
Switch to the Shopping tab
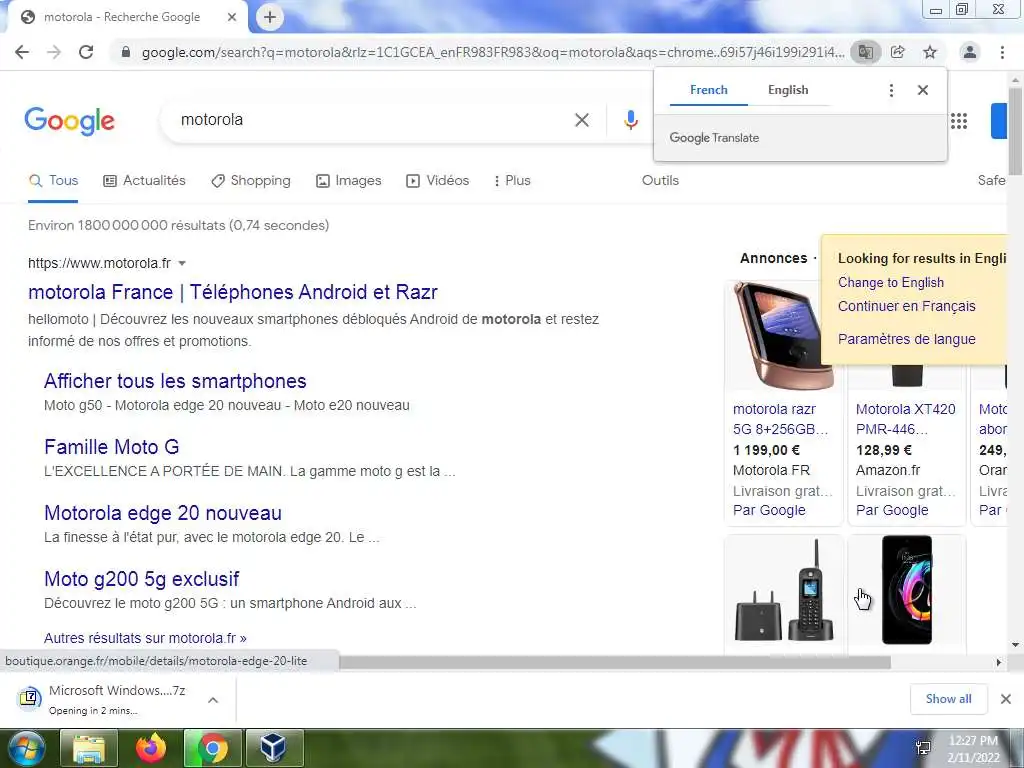251,180
